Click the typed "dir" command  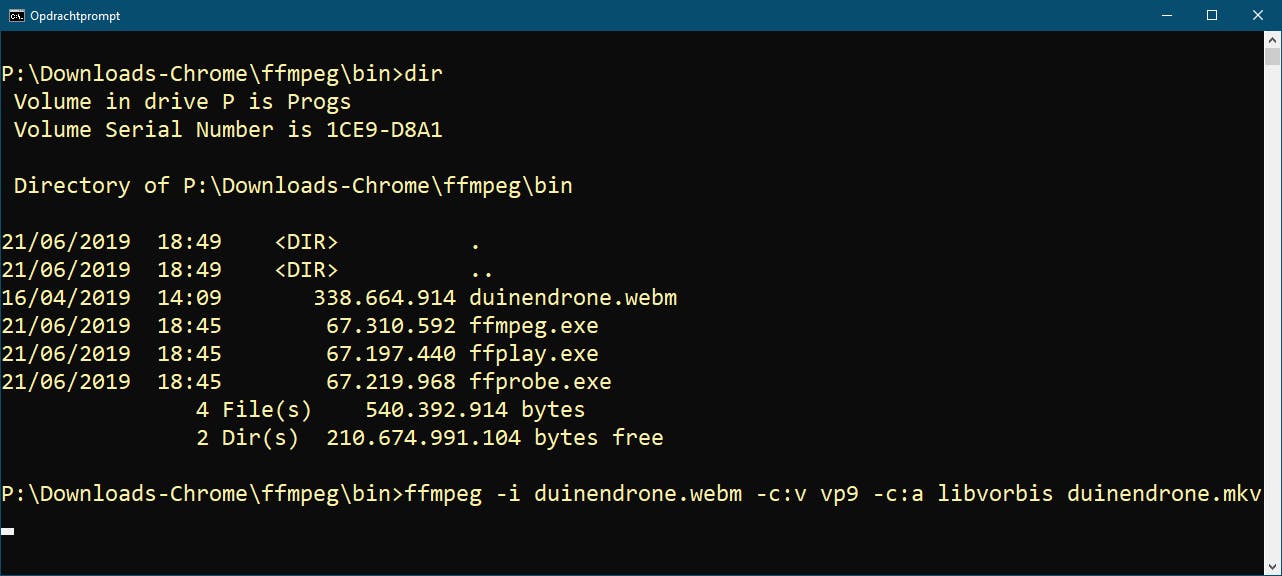[x=424, y=74]
